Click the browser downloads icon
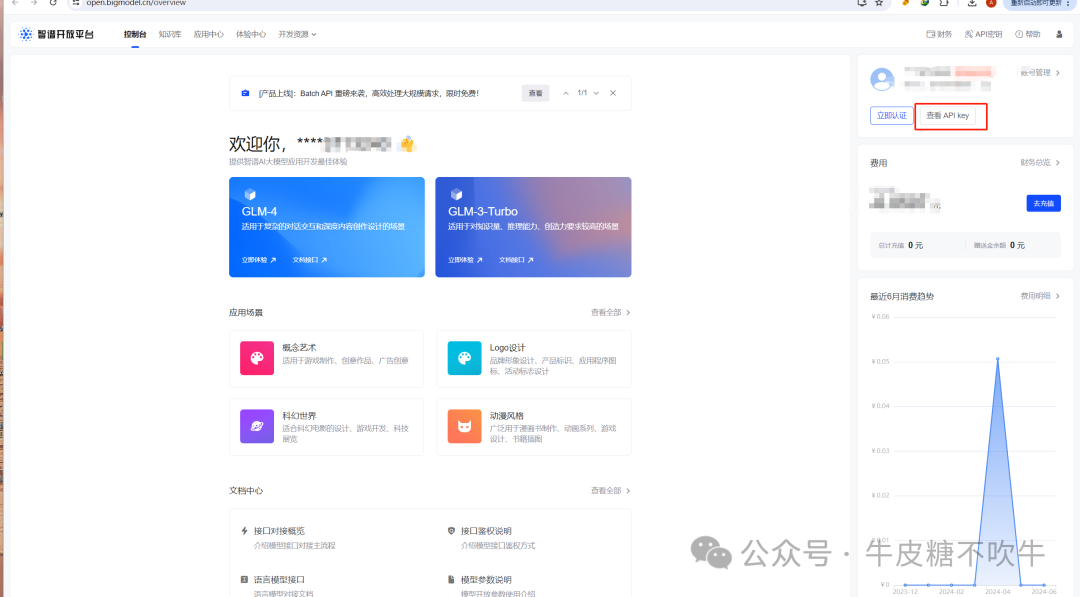Screen dimensions: 1080x597 [972, 3]
